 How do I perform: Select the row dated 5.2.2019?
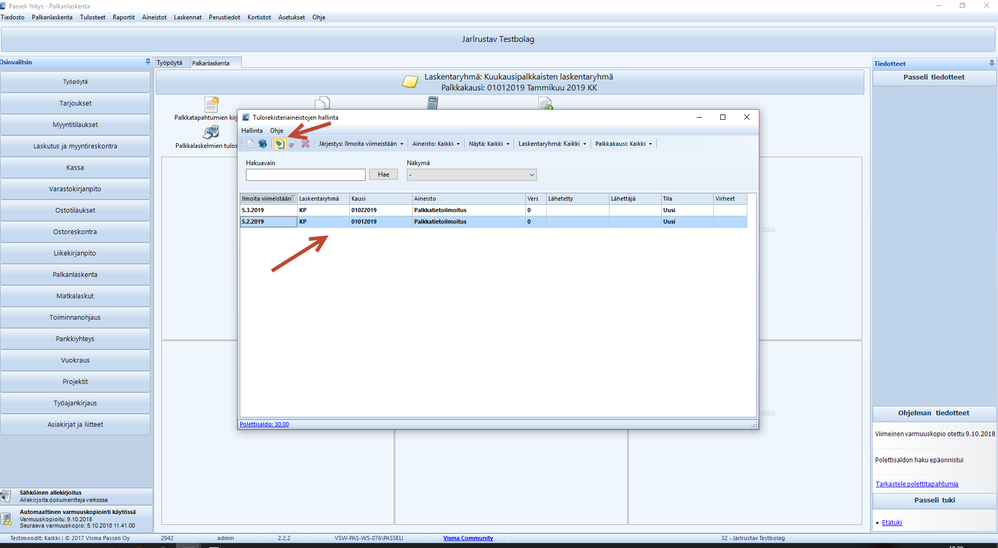pyautogui.click(x=493, y=221)
